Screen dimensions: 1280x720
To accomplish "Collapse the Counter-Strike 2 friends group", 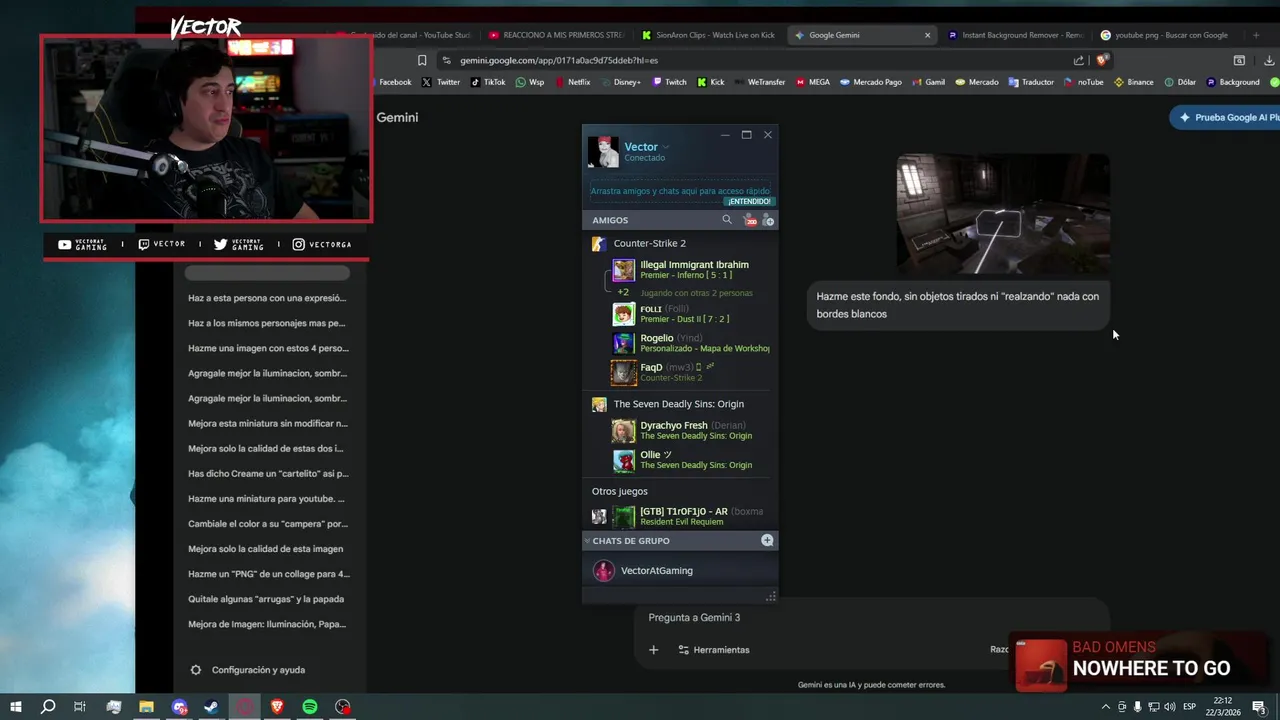I will (649, 243).
